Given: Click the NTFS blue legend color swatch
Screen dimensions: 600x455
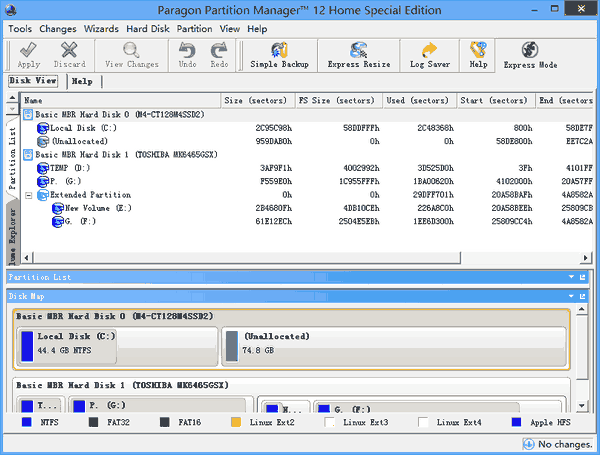Looking at the screenshot, I should (25, 424).
